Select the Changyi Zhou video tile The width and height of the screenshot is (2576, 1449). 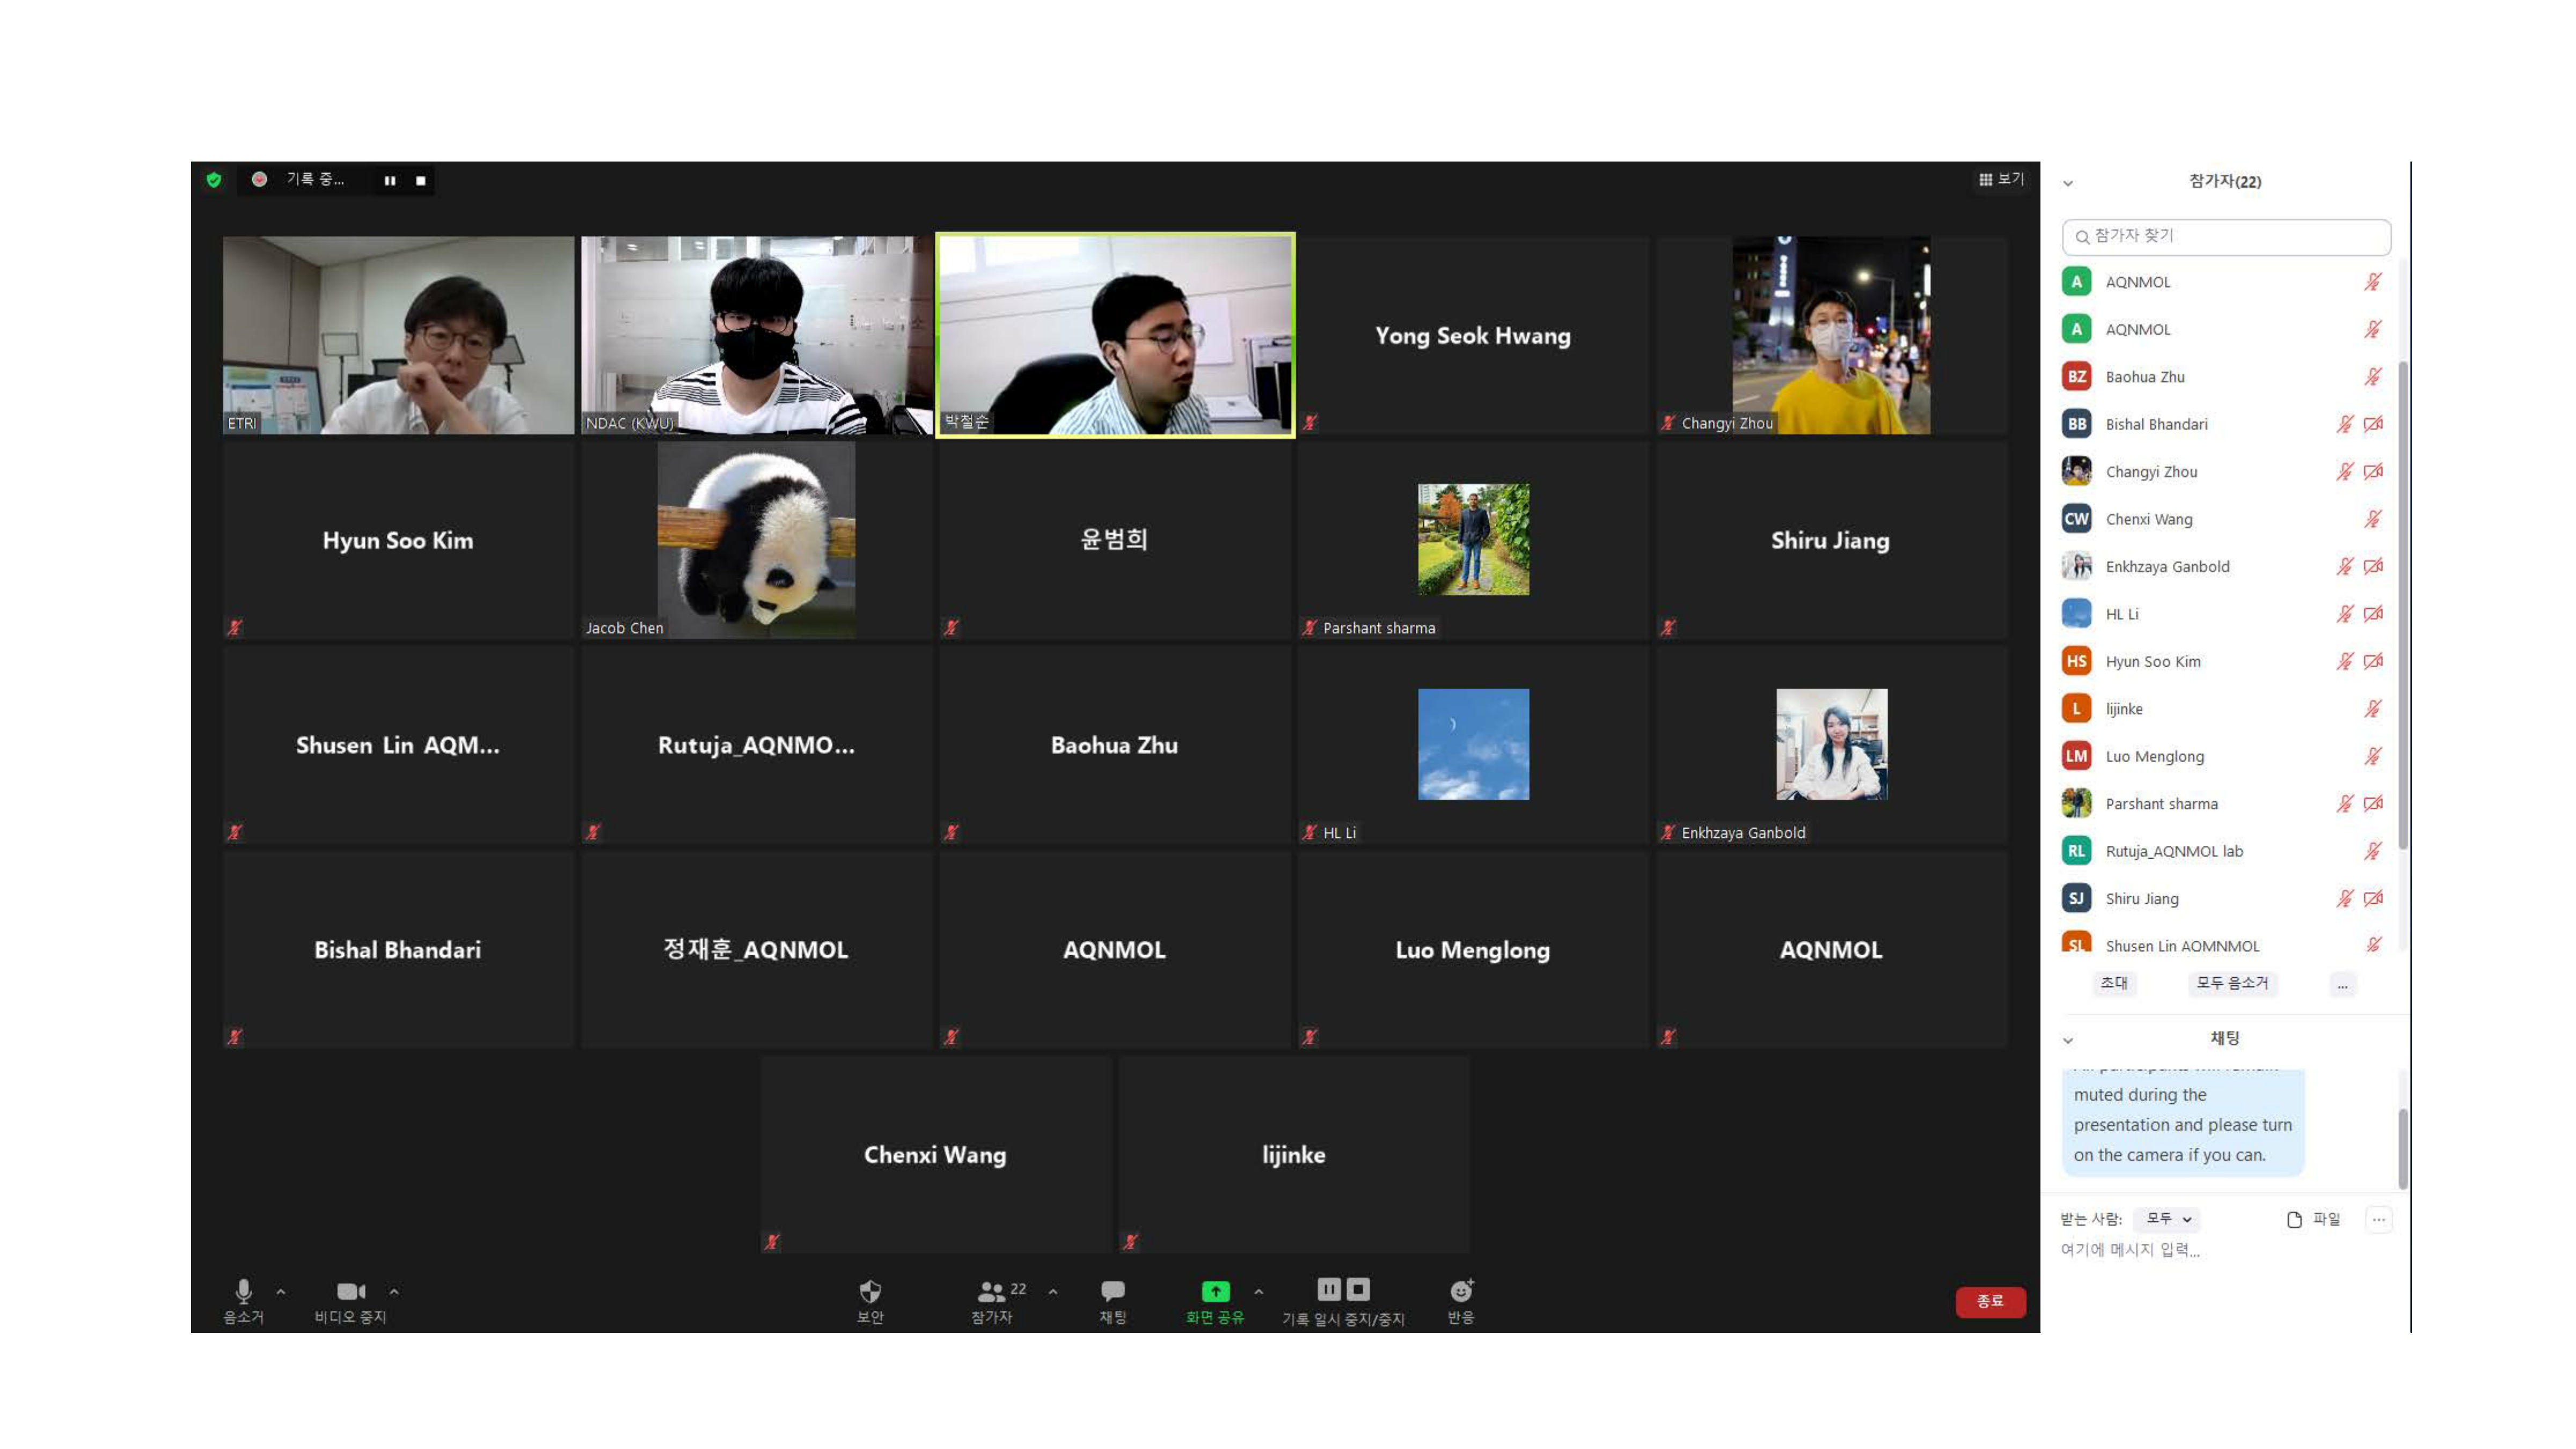coord(1831,335)
